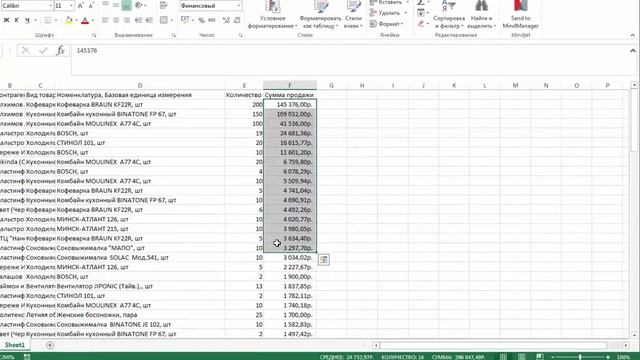Click the zoom slider handle
The image size is (640, 360).
coord(580,357)
